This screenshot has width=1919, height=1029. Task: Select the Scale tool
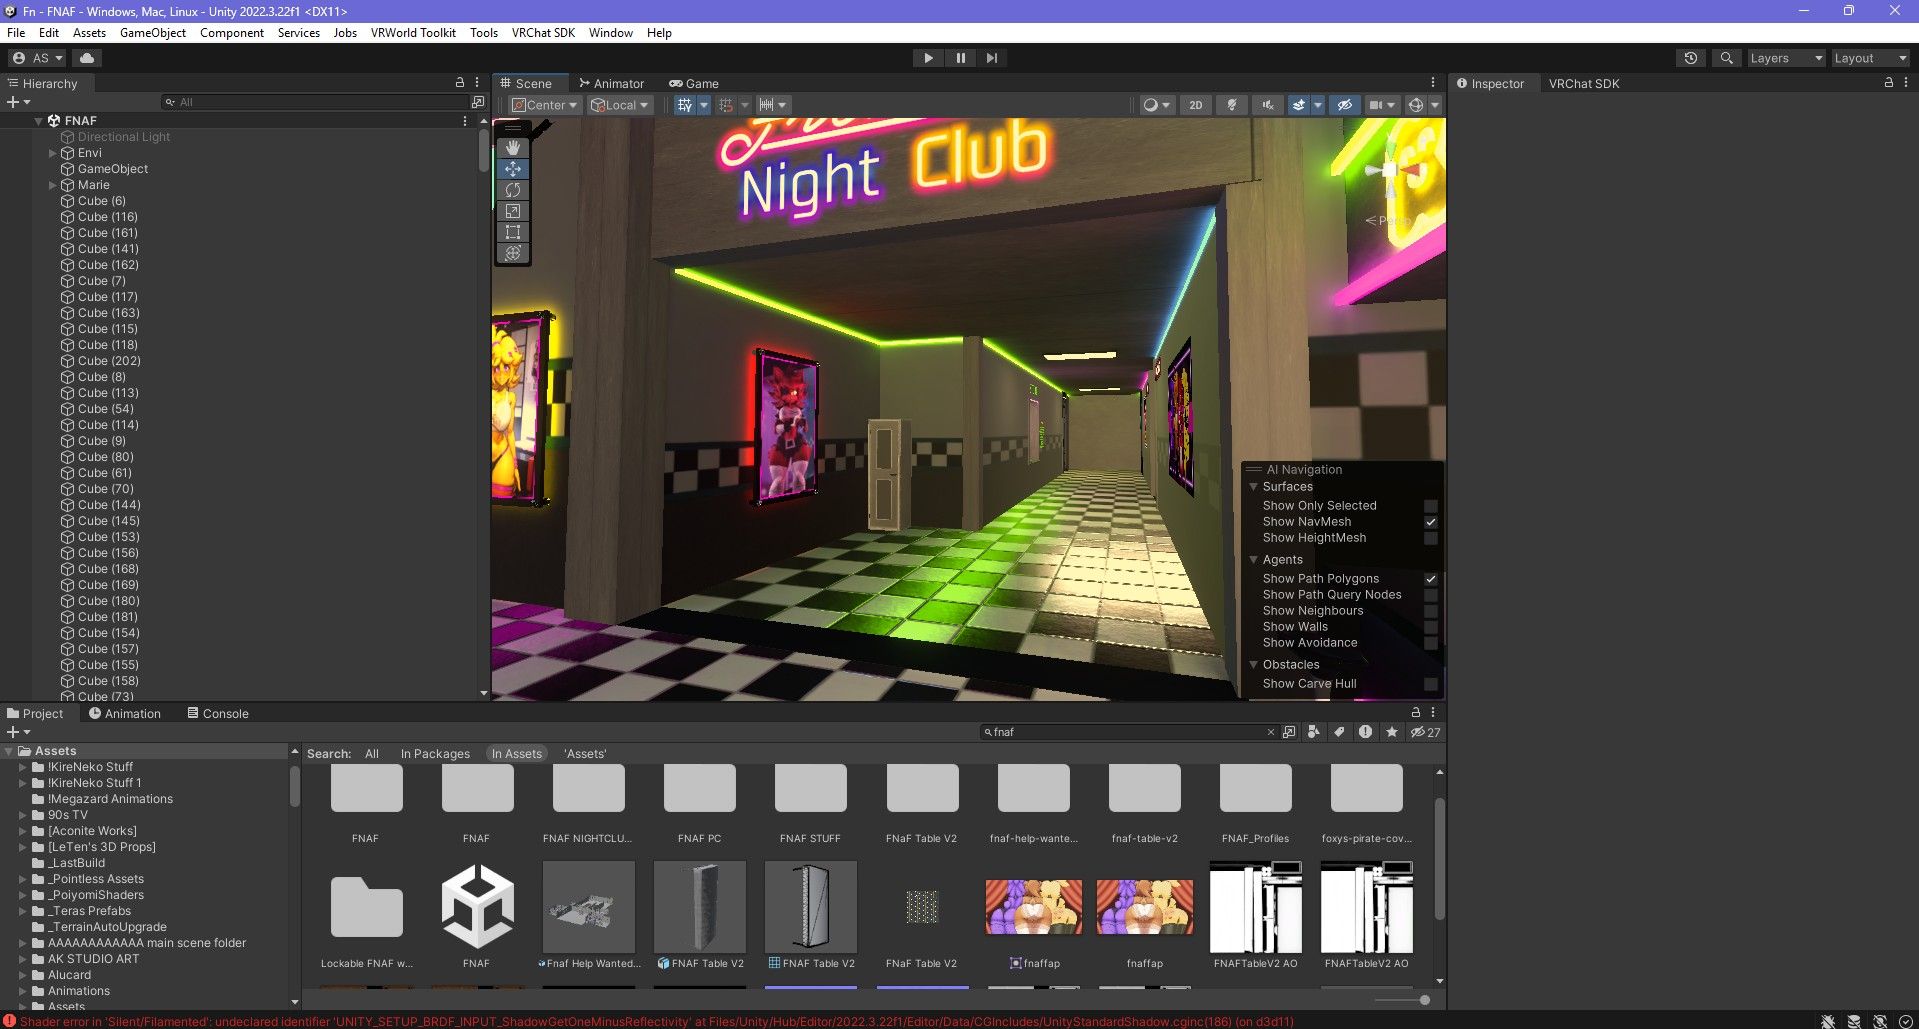513,211
